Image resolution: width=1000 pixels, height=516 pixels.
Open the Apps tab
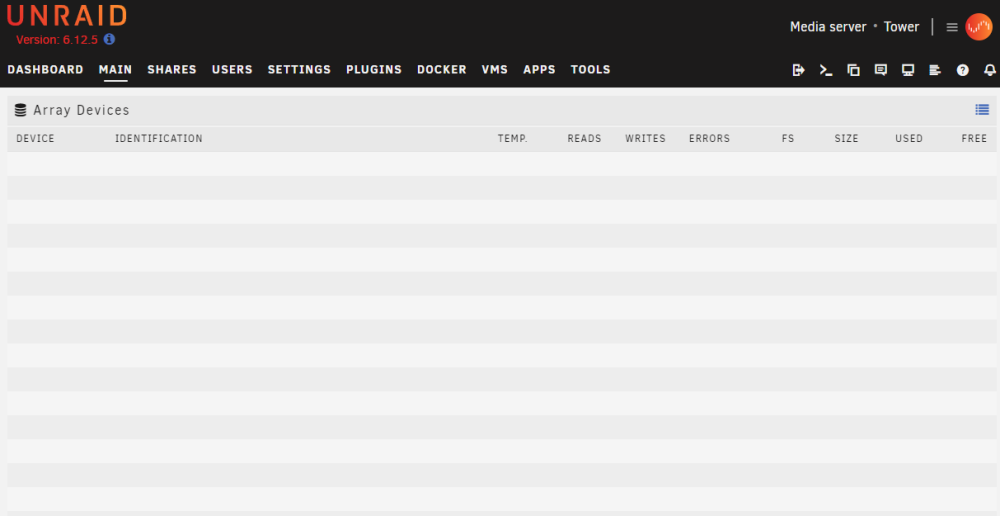pos(540,70)
